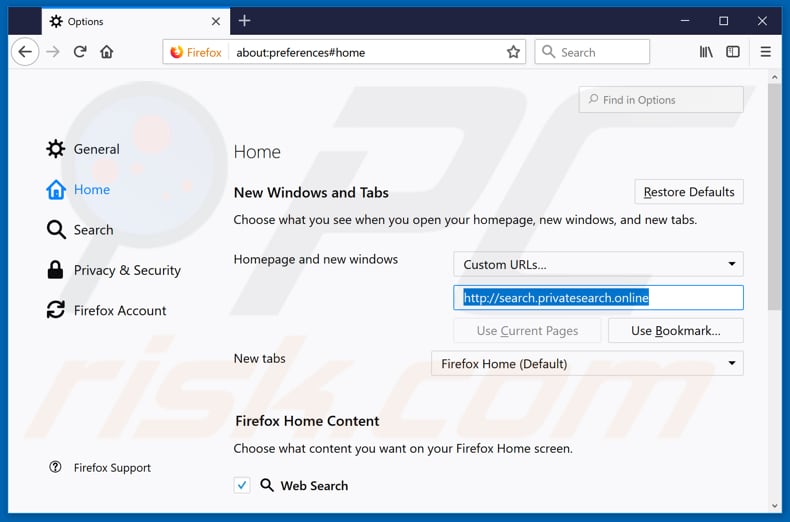
Task: Click the forward arrow navigation button
Action: point(53,52)
